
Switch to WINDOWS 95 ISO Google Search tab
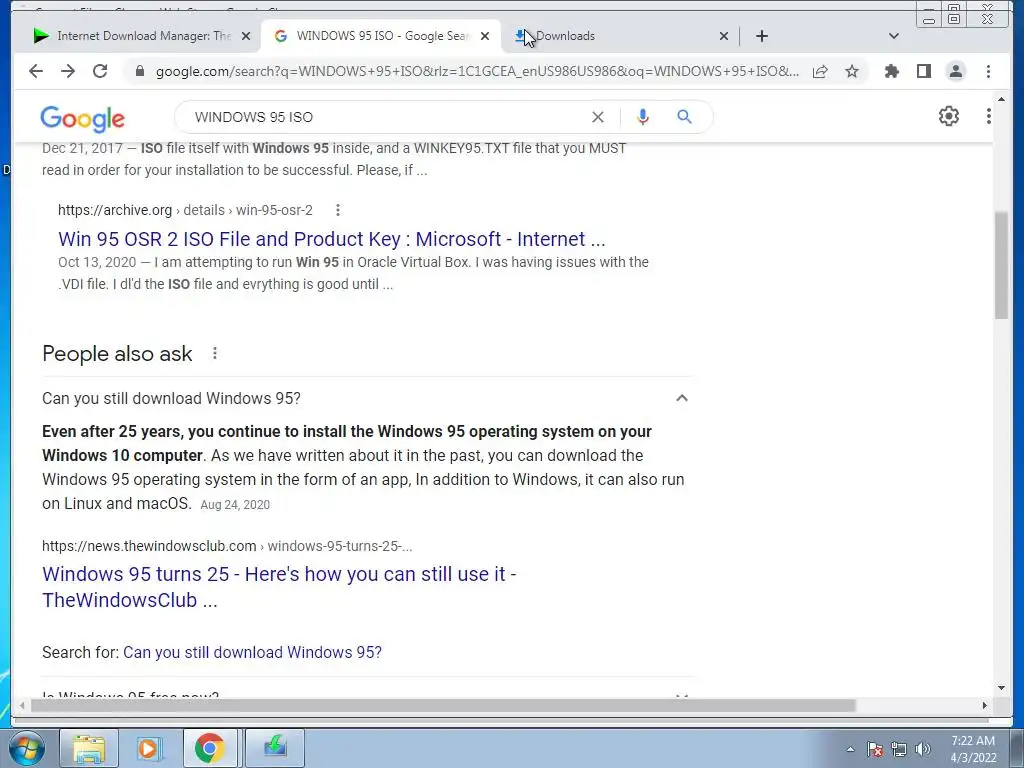pyautogui.click(x=380, y=36)
